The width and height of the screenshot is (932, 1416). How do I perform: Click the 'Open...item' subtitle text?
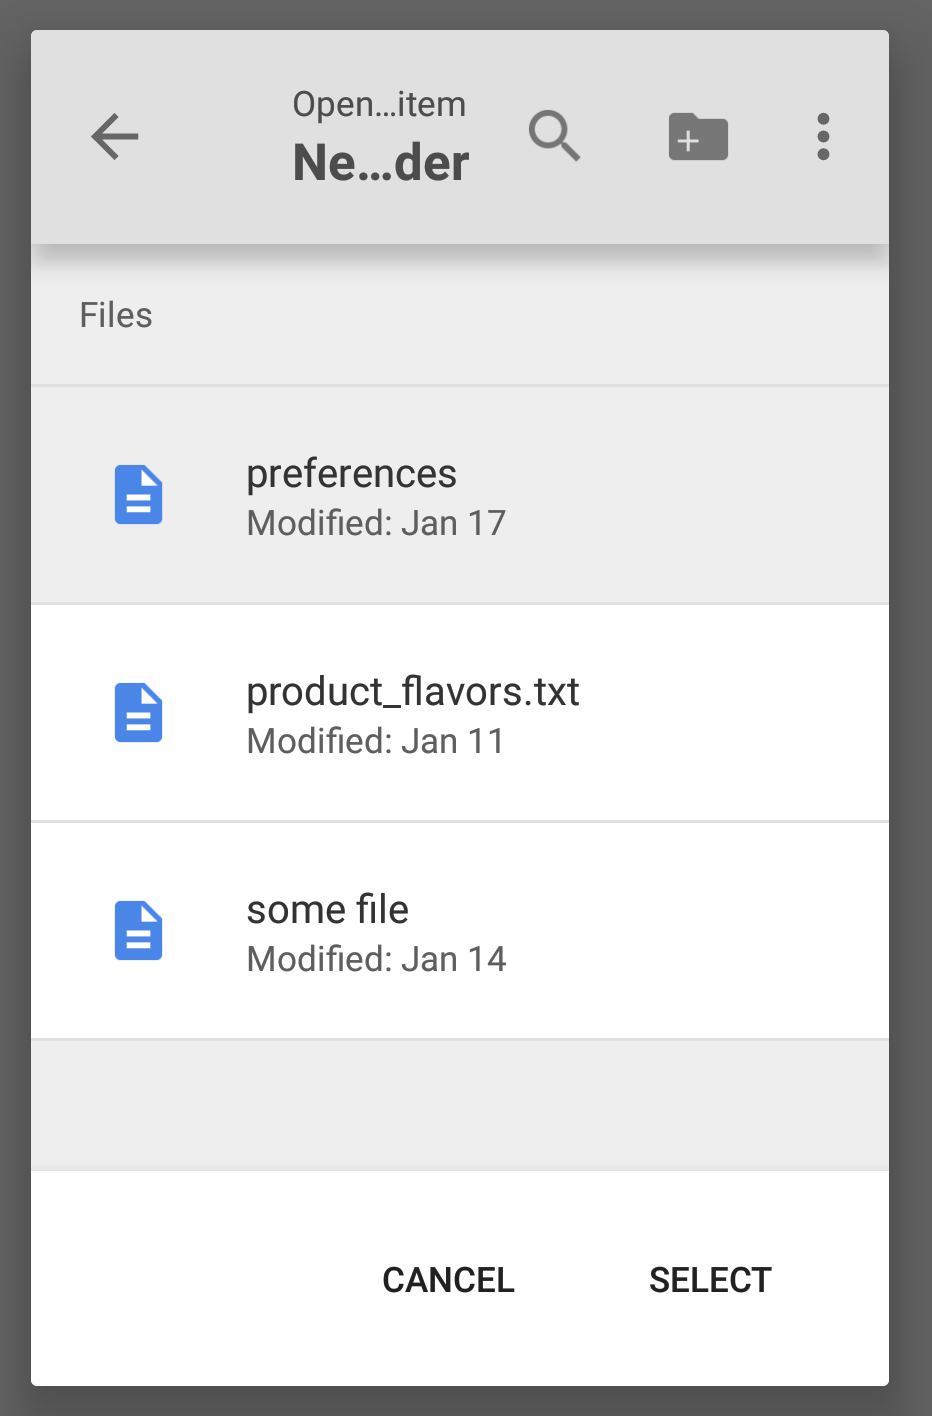coord(379,105)
